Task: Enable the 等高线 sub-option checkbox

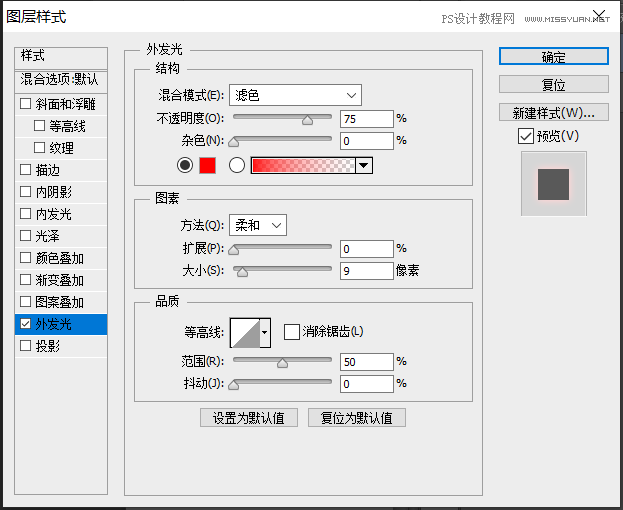Action: pos(39,126)
